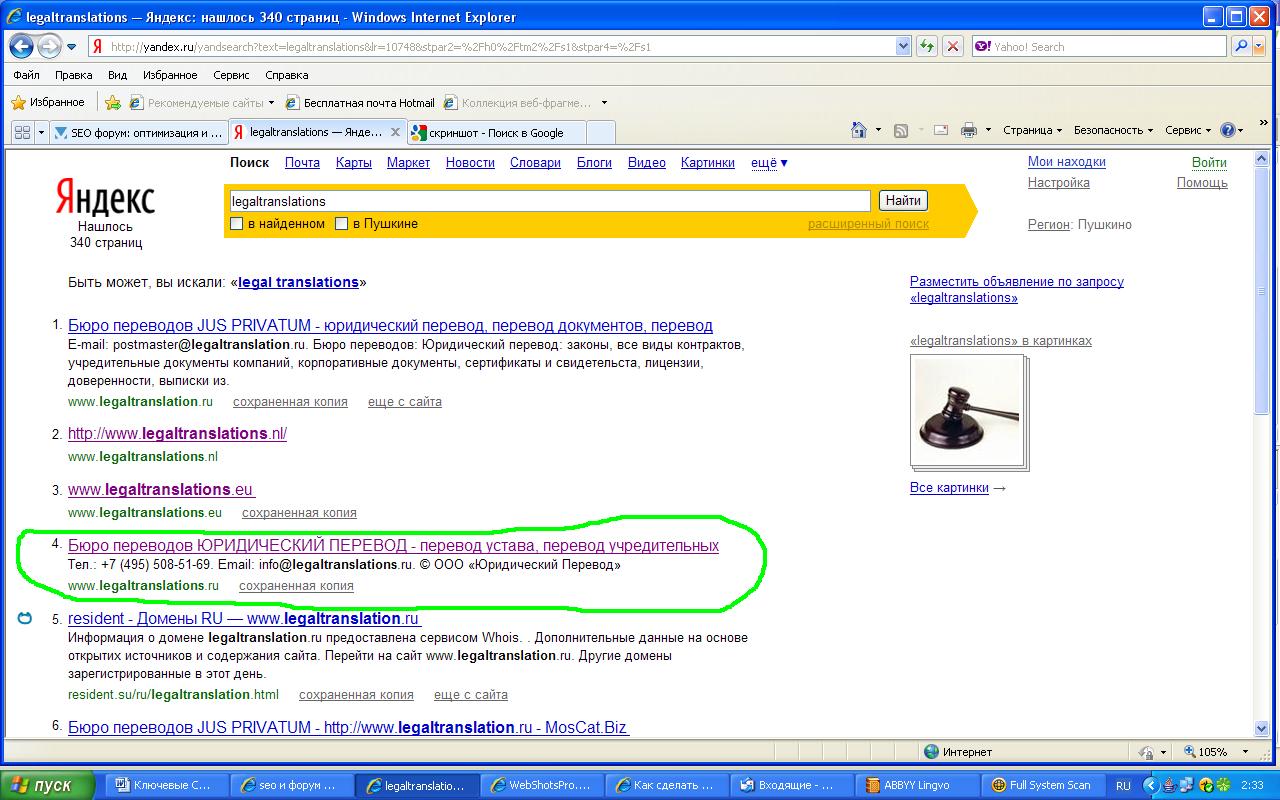
Task: Open the Справка menu
Action: 287,75
